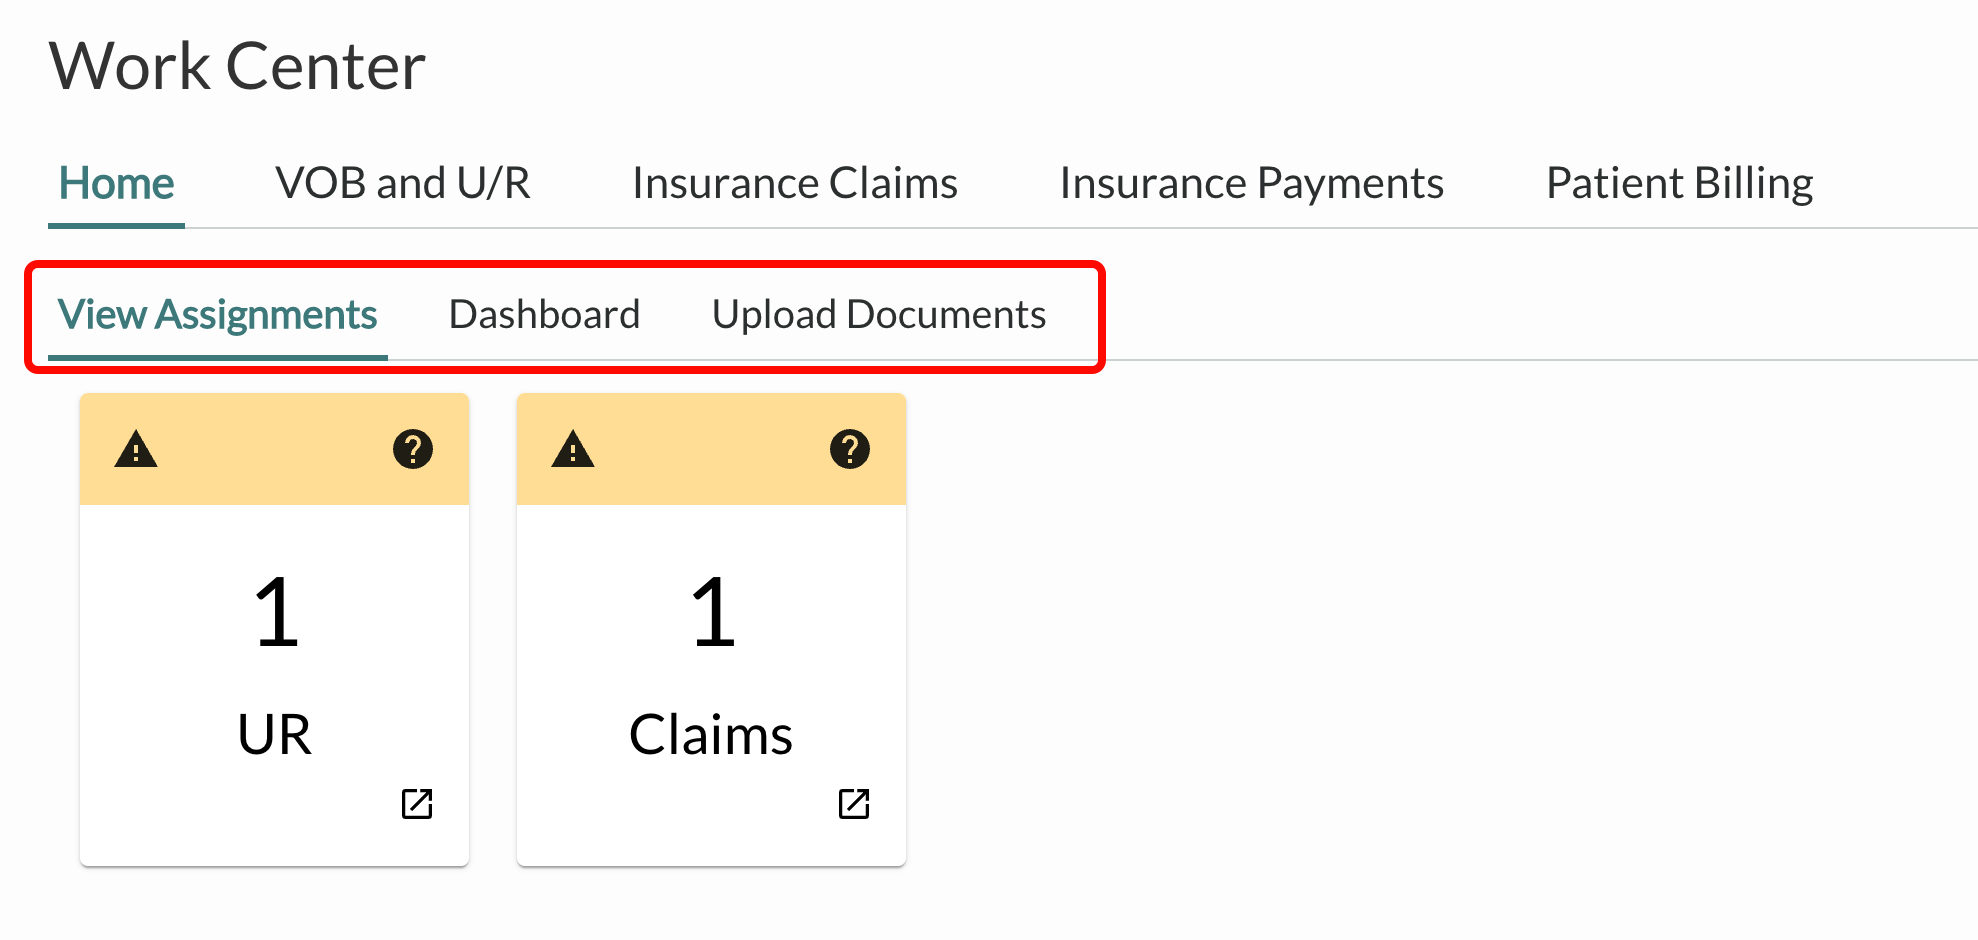Image resolution: width=1978 pixels, height=940 pixels.
Task: Switch to the Upload Documents sub-tab
Action: (x=879, y=315)
